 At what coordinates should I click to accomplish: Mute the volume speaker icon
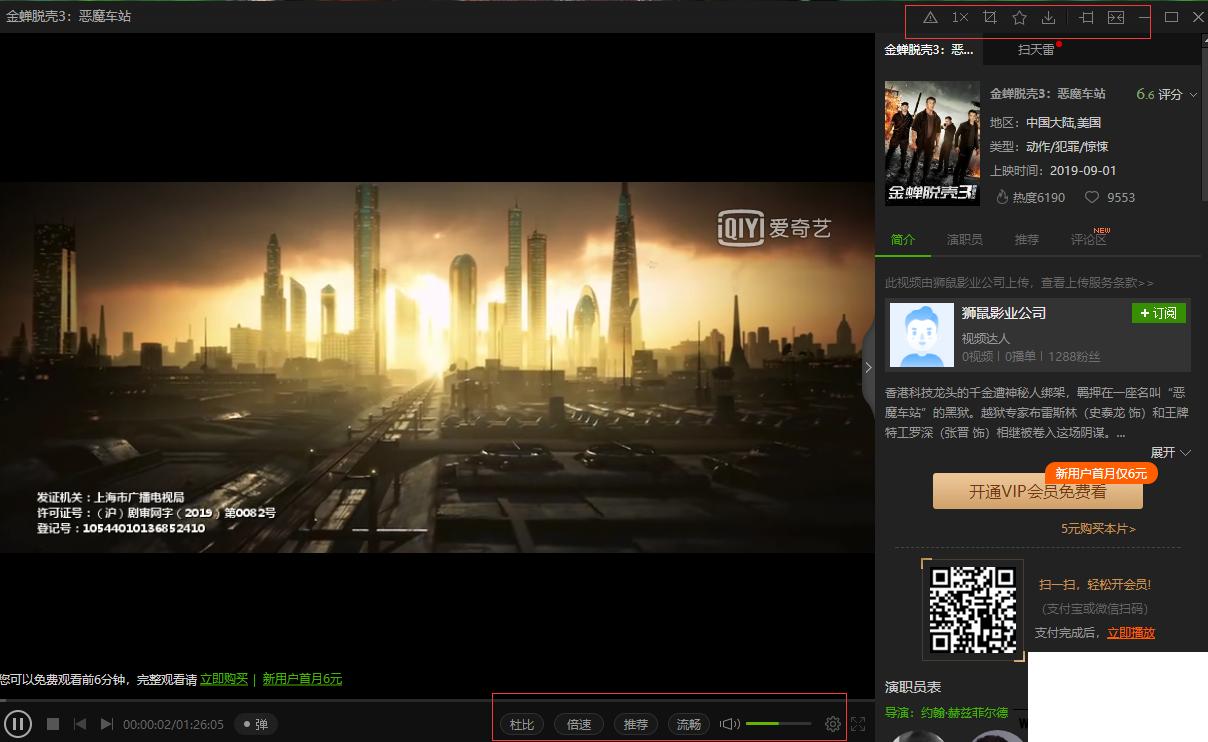(x=727, y=724)
